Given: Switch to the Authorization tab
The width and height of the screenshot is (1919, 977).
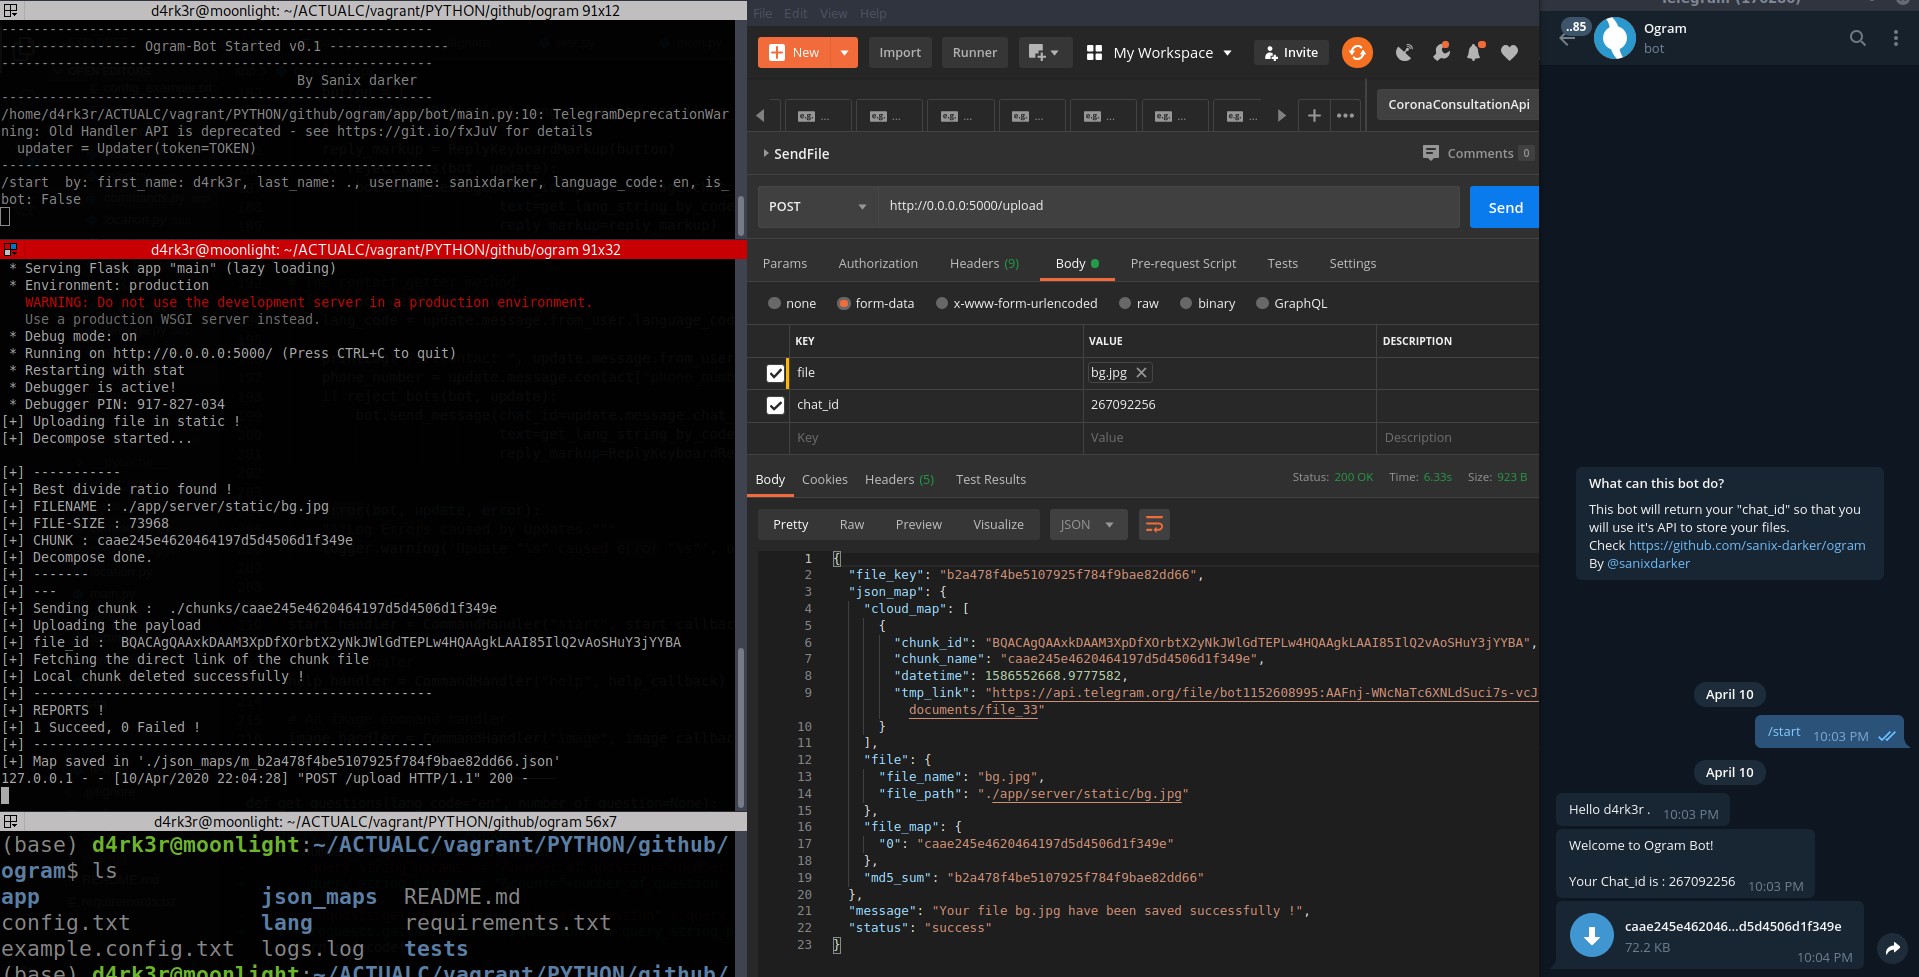Looking at the screenshot, I should pos(878,263).
